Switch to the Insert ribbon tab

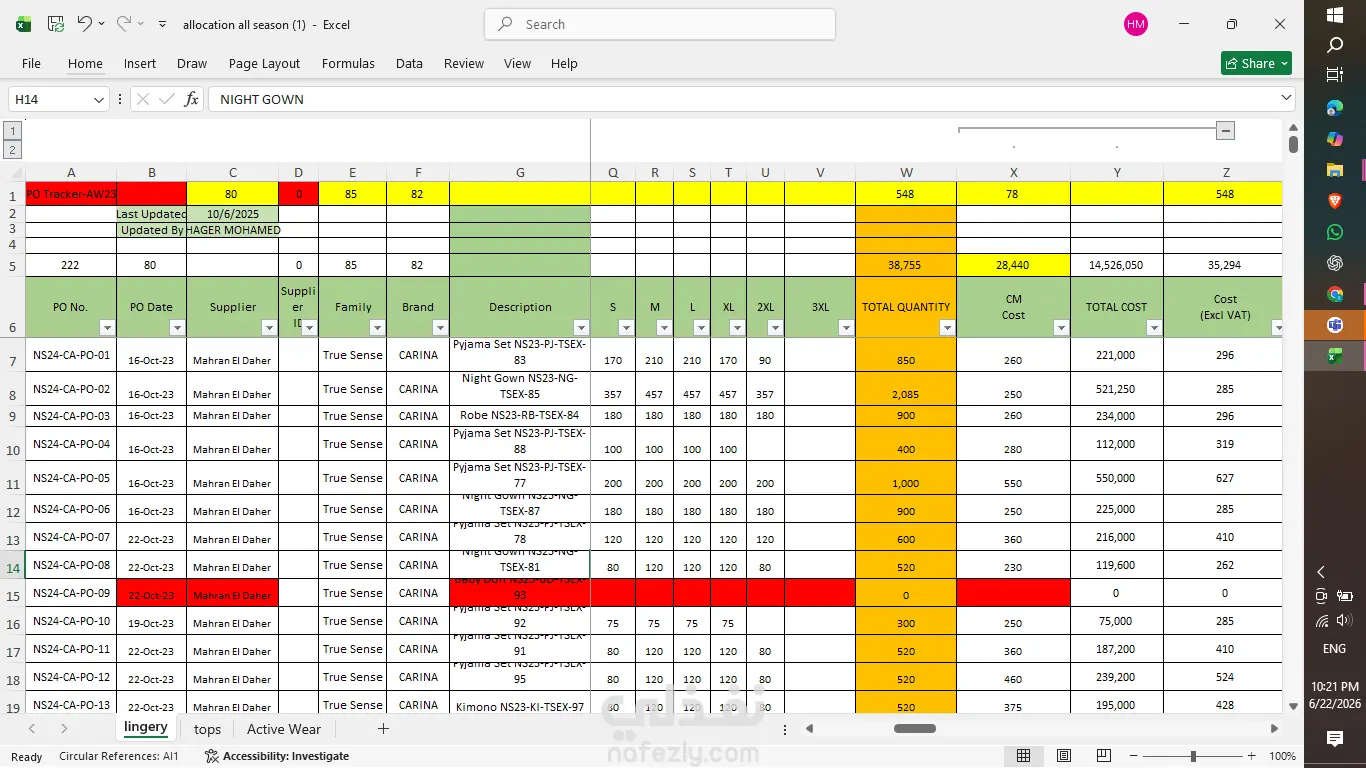point(140,63)
